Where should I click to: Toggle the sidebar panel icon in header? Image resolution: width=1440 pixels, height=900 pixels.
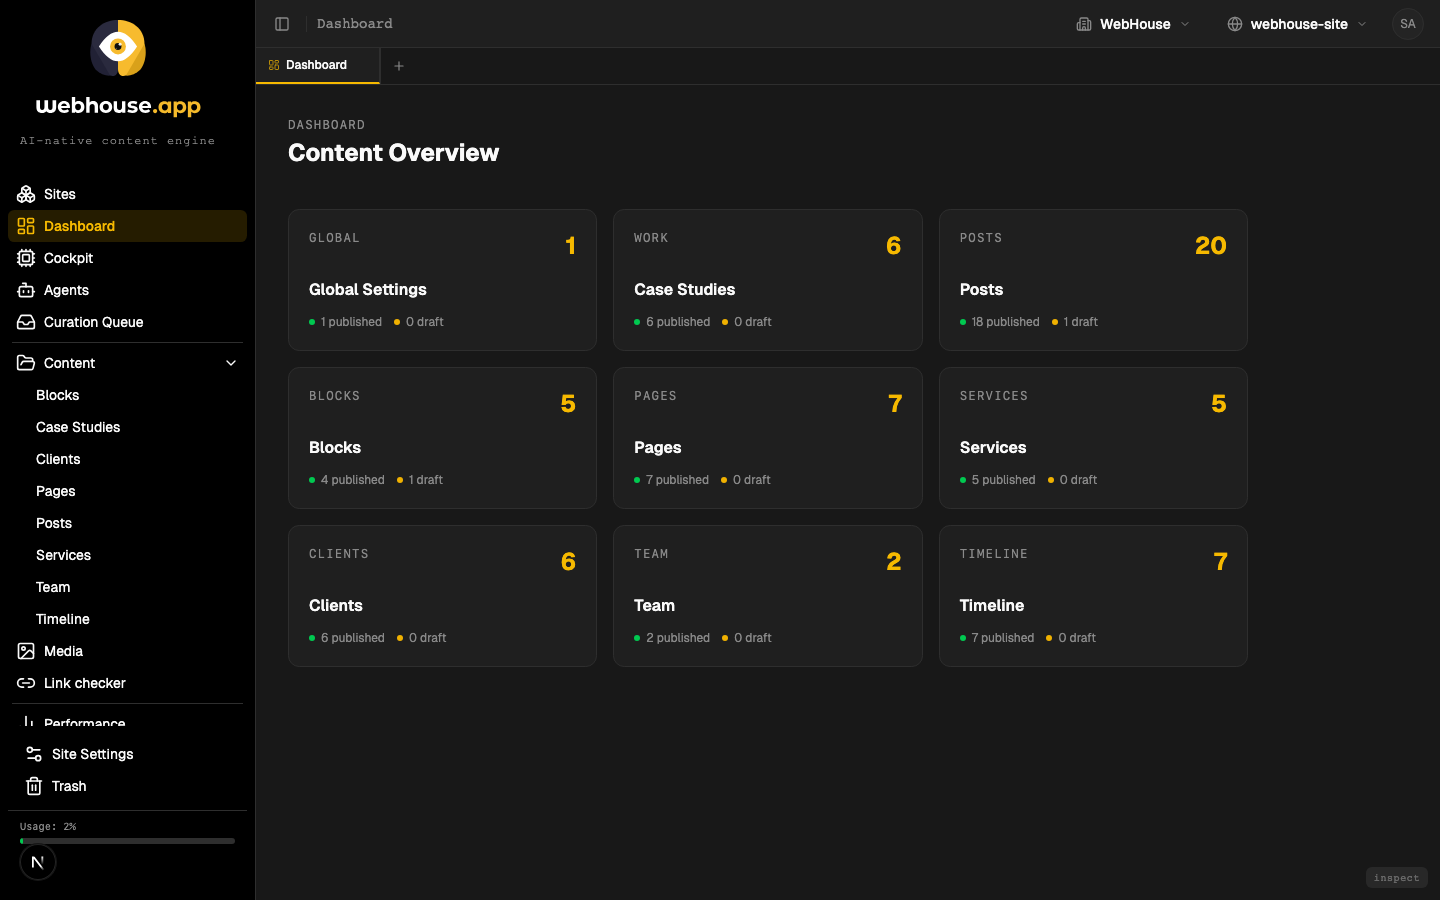tap(282, 24)
